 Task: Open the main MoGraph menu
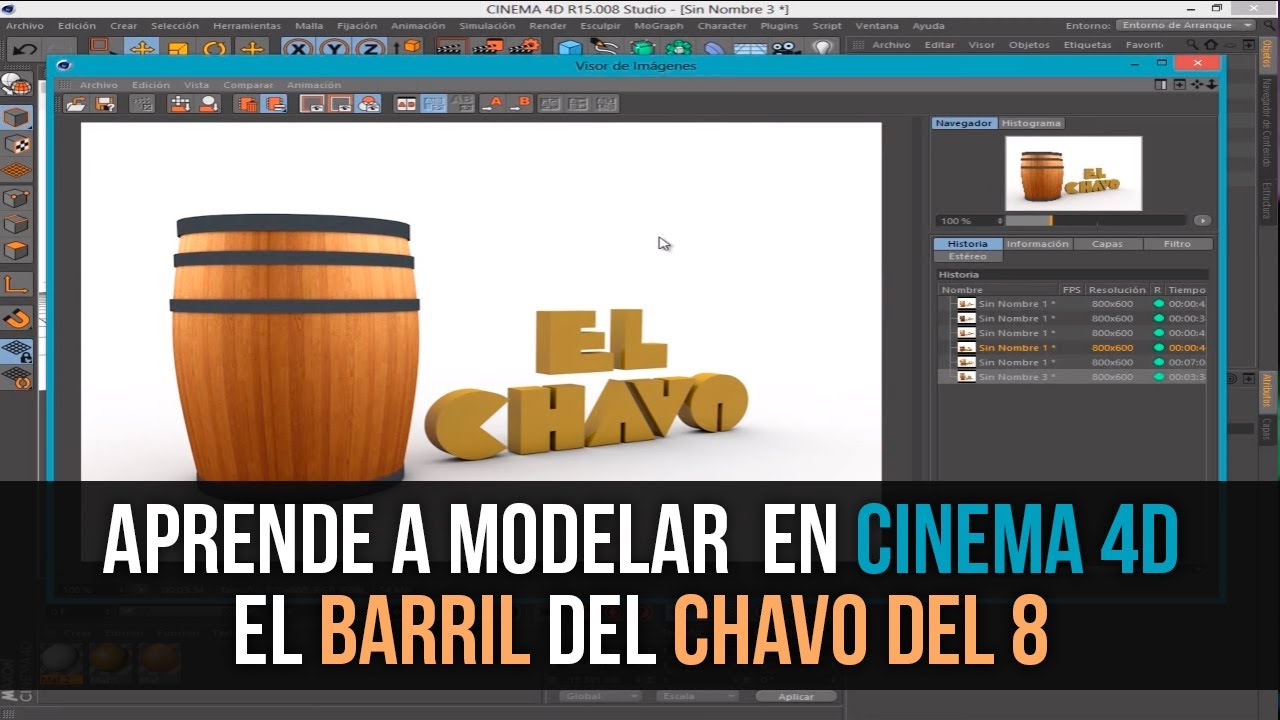[659, 26]
